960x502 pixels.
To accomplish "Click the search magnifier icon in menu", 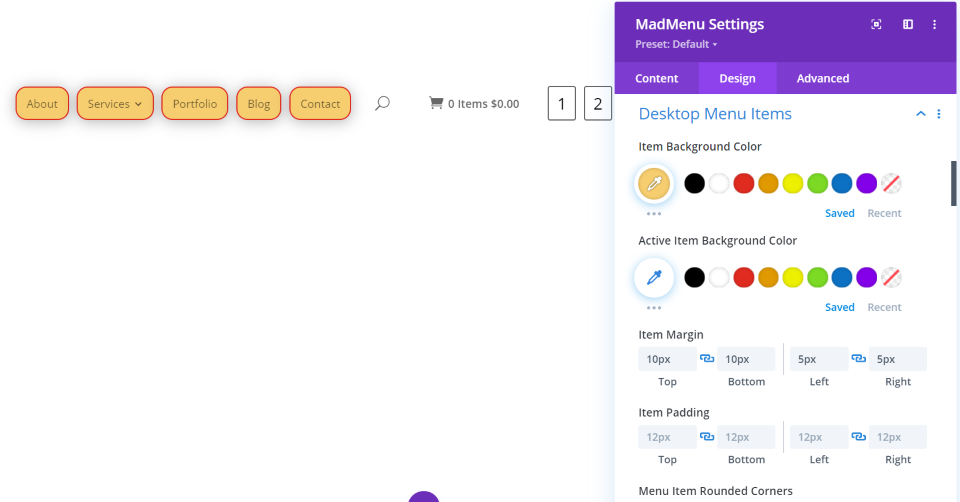I will [x=382, y=103].
